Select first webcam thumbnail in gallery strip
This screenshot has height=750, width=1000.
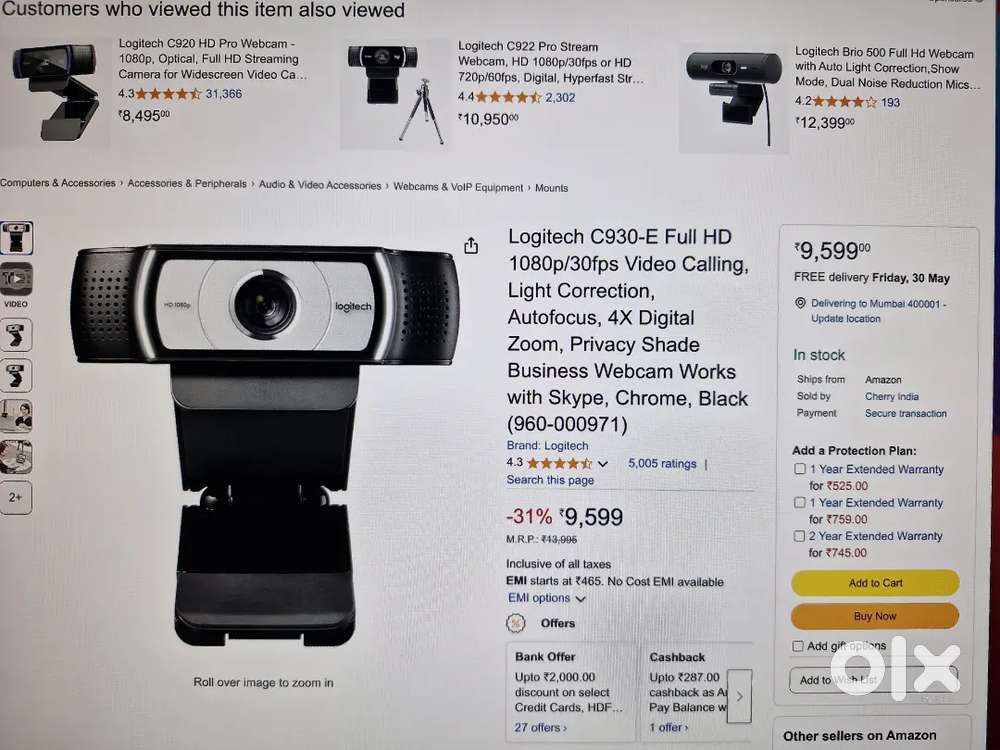pos(16,237)
